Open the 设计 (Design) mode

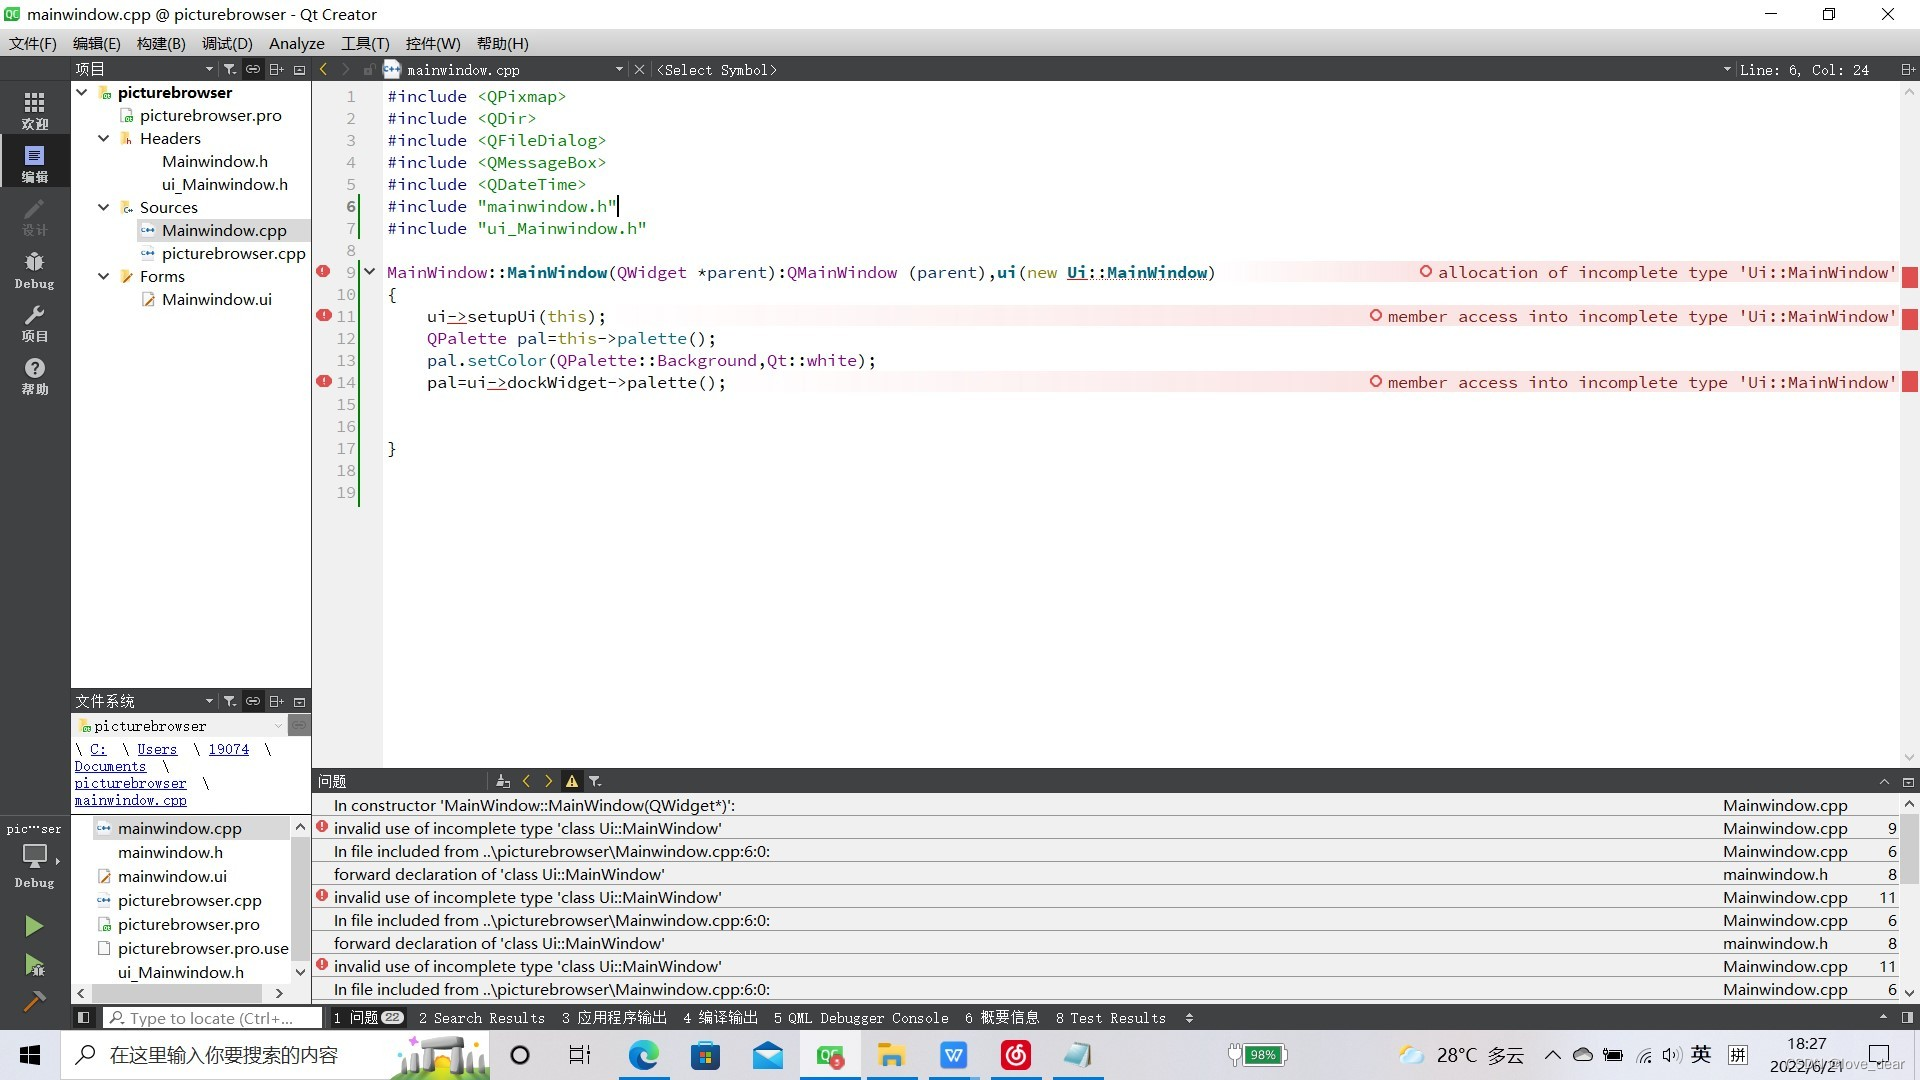click(35, 218)
